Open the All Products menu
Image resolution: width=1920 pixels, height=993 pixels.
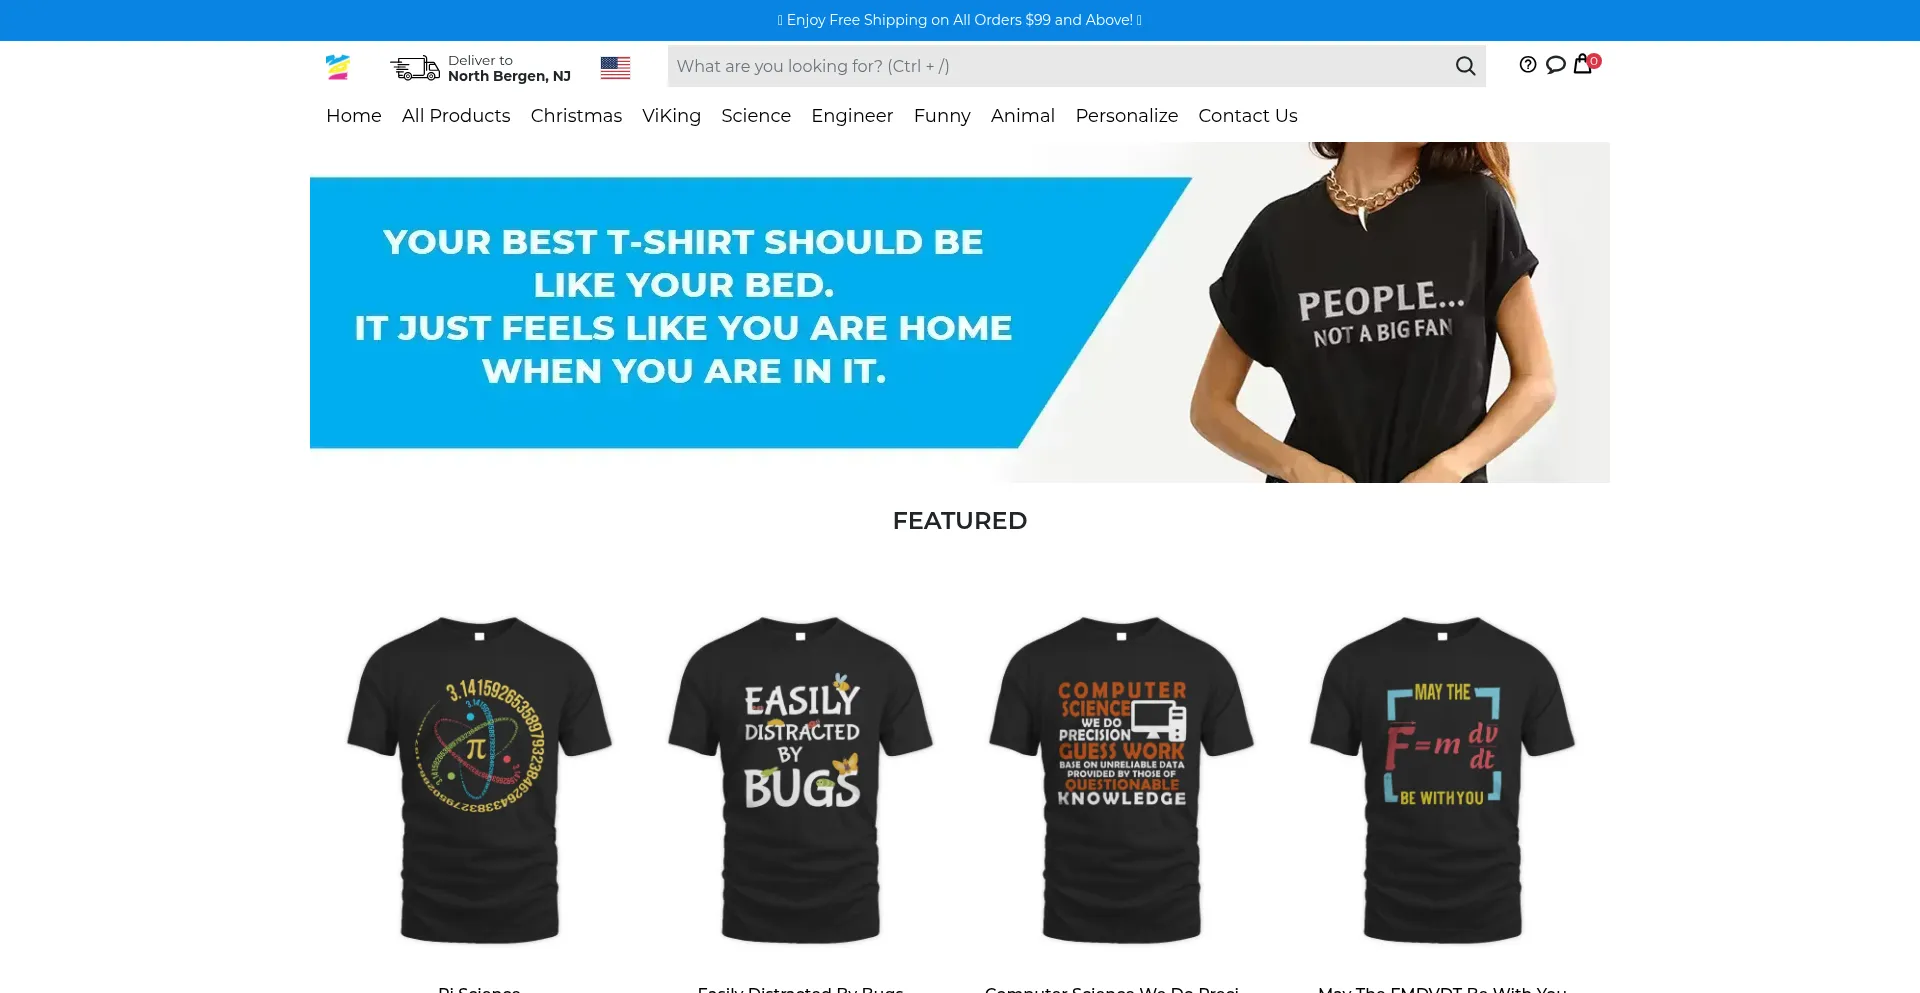tap(456, 116)
